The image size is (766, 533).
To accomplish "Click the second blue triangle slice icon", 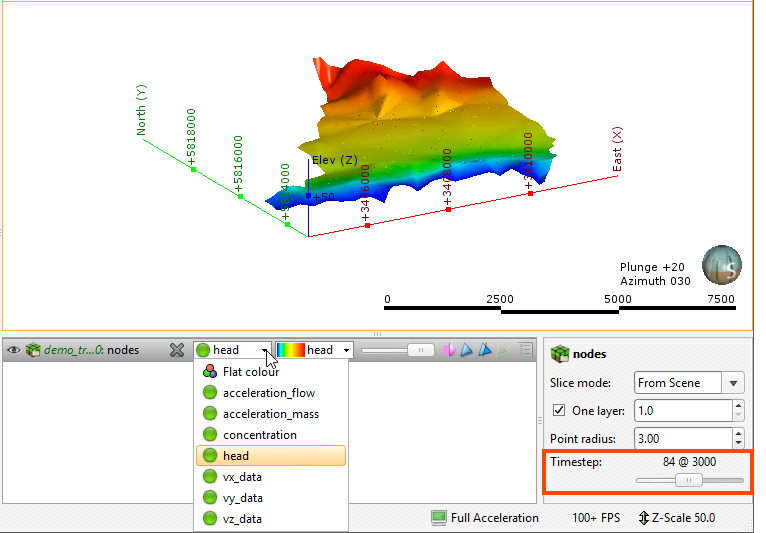I will coord(484,350).
